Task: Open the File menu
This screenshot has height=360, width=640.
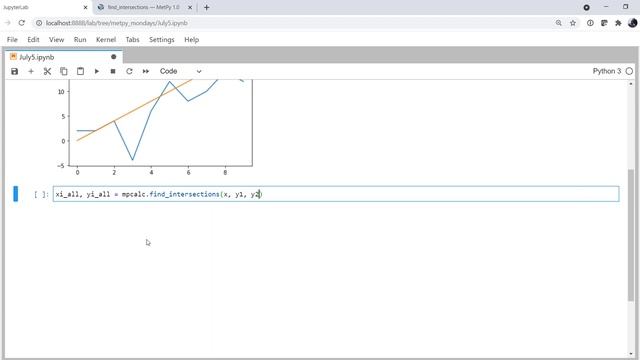Action: click(x=12, y=40)
